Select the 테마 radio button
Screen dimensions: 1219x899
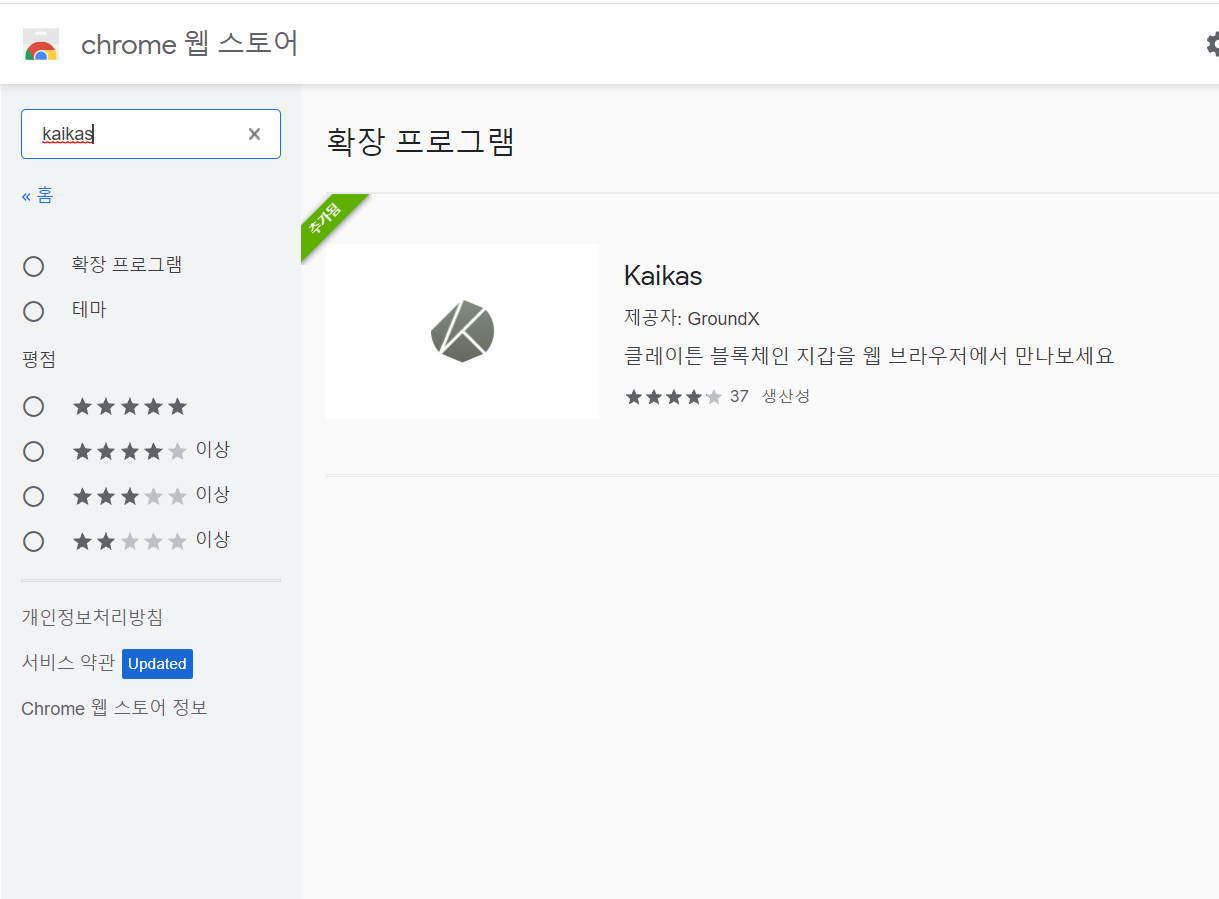pyautogui.click(x=34, y=311)
